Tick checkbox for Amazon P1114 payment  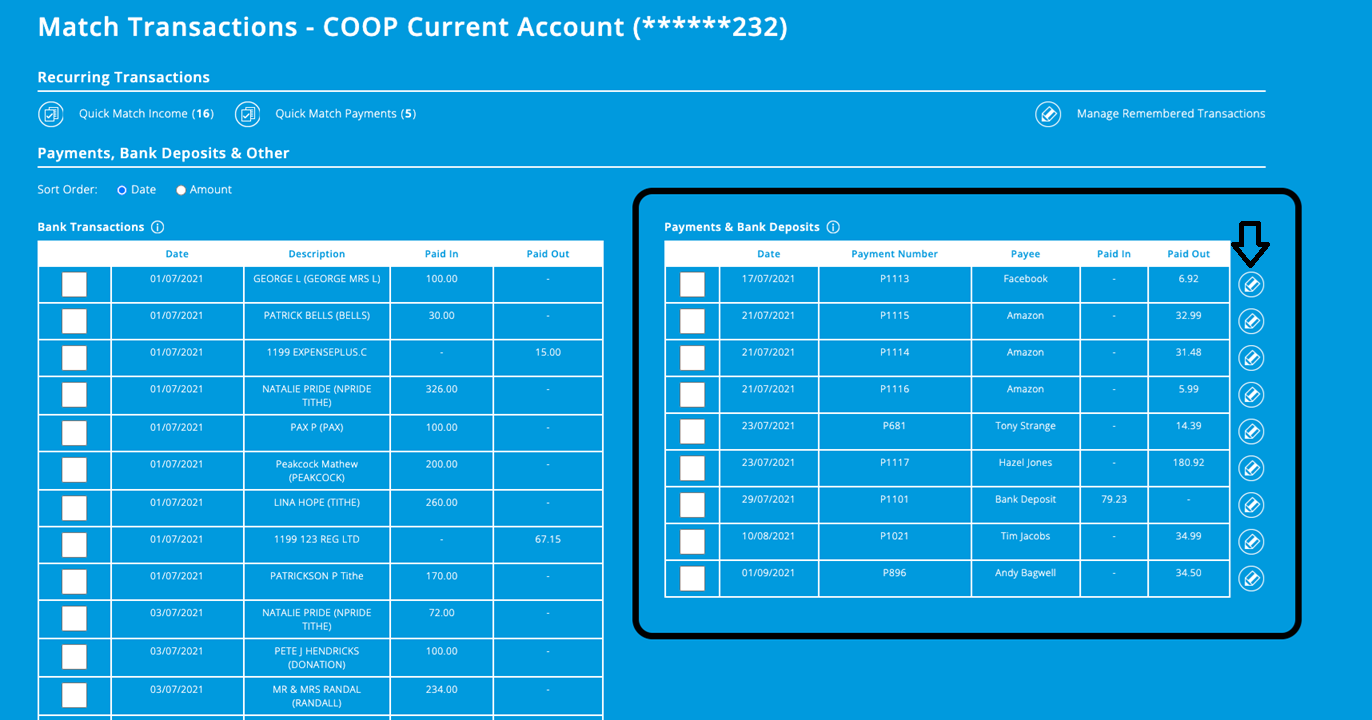coord(692,358)
